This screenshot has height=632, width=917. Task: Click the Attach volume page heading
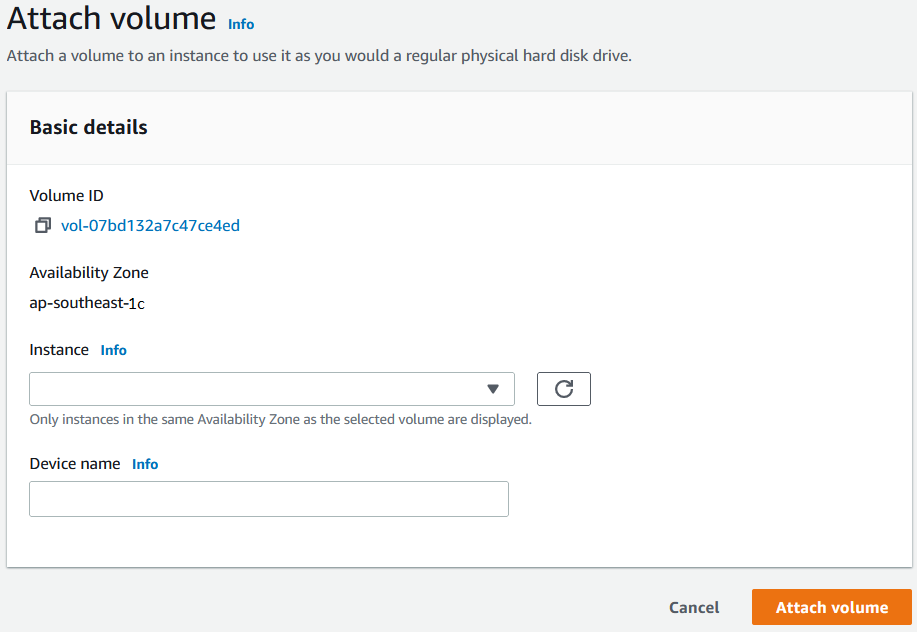[111, 19]
